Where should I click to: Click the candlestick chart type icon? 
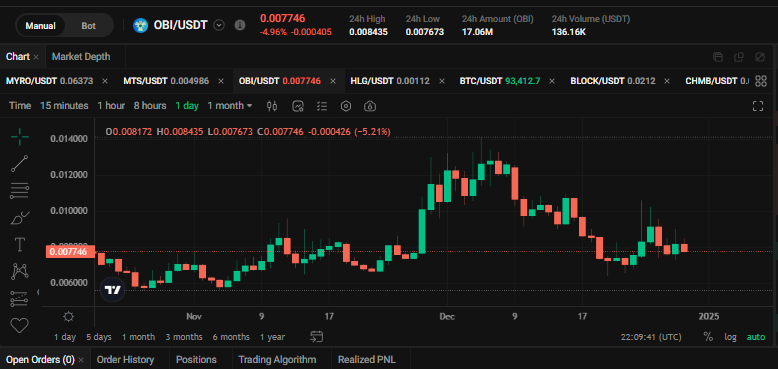tap(272, 106)
